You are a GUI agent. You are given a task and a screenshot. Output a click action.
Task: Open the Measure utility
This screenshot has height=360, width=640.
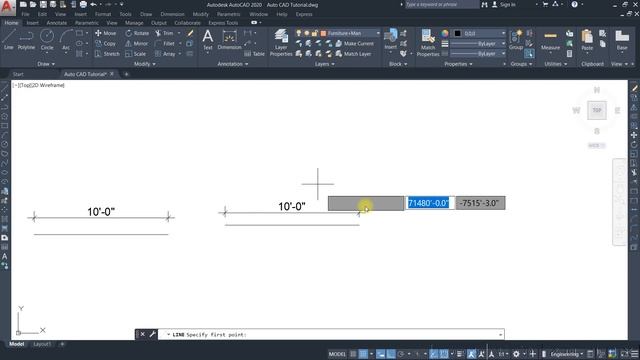(x=550, y=40)
